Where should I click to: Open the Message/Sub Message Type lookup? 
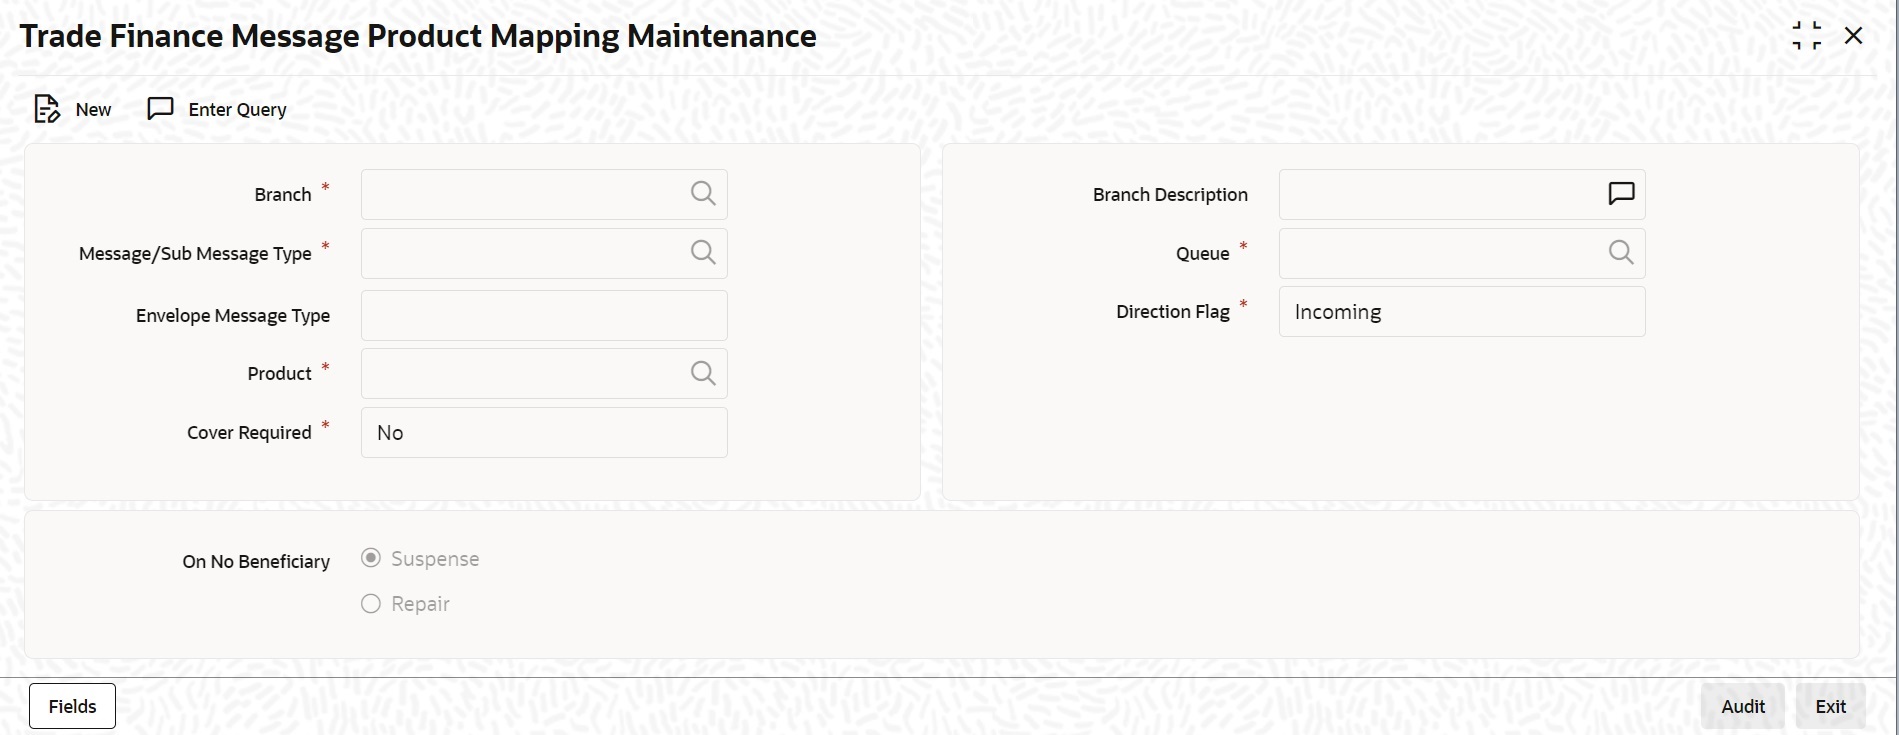(703, 253)
